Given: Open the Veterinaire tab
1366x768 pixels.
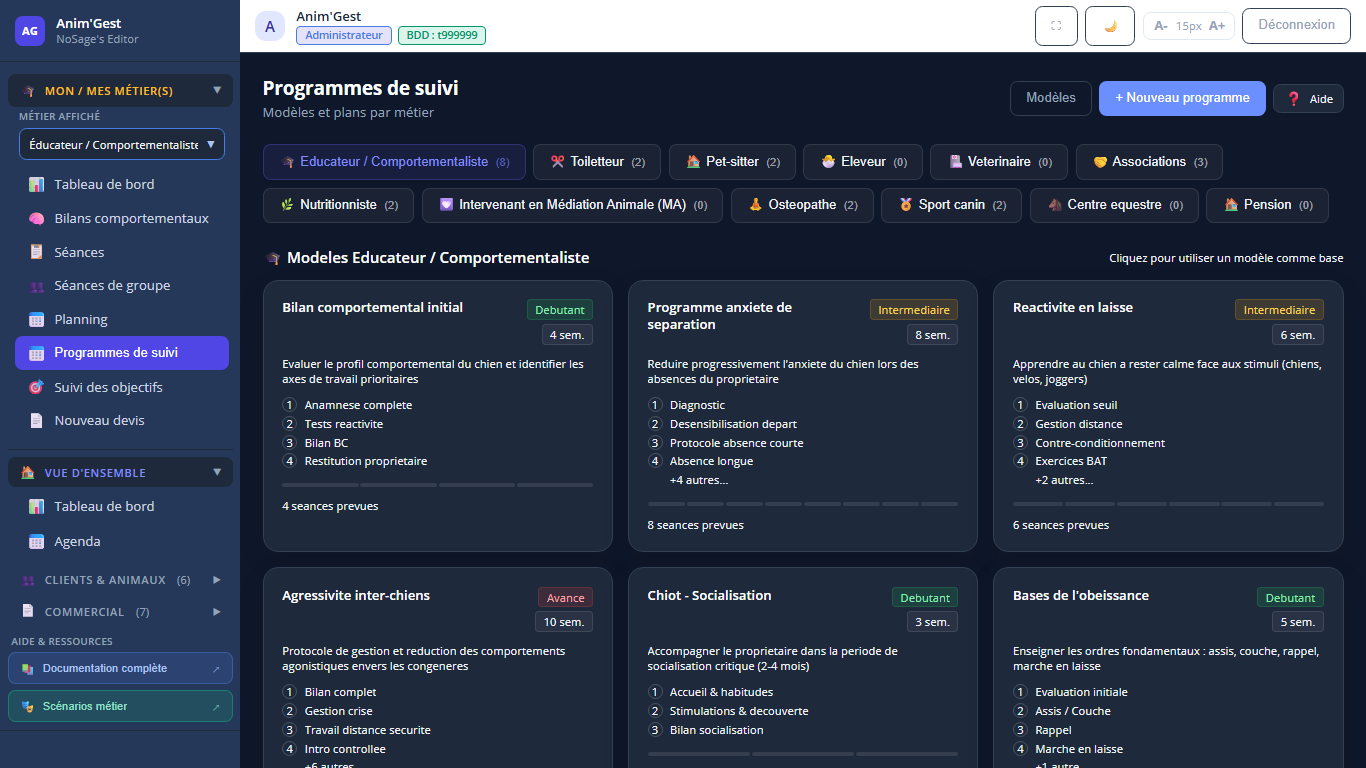Looking at the screenshot, I should point(999,162).
